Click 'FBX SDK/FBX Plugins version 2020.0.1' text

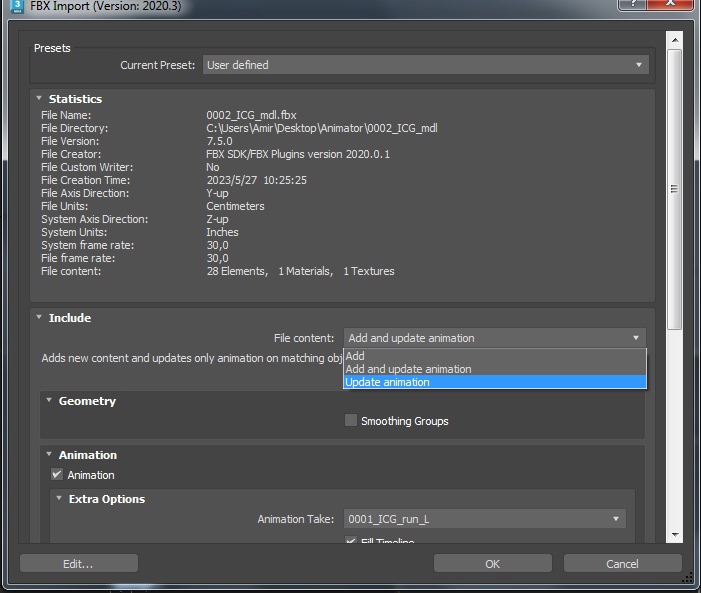[298, 154]
